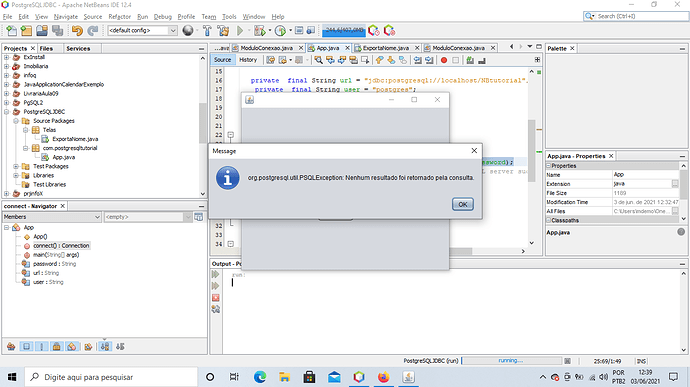Image resolution: width=690 pixels, height=387 pixels.
Task: Open NetBeans from the Windows taskbar
Action: click(x=359, y=377)
